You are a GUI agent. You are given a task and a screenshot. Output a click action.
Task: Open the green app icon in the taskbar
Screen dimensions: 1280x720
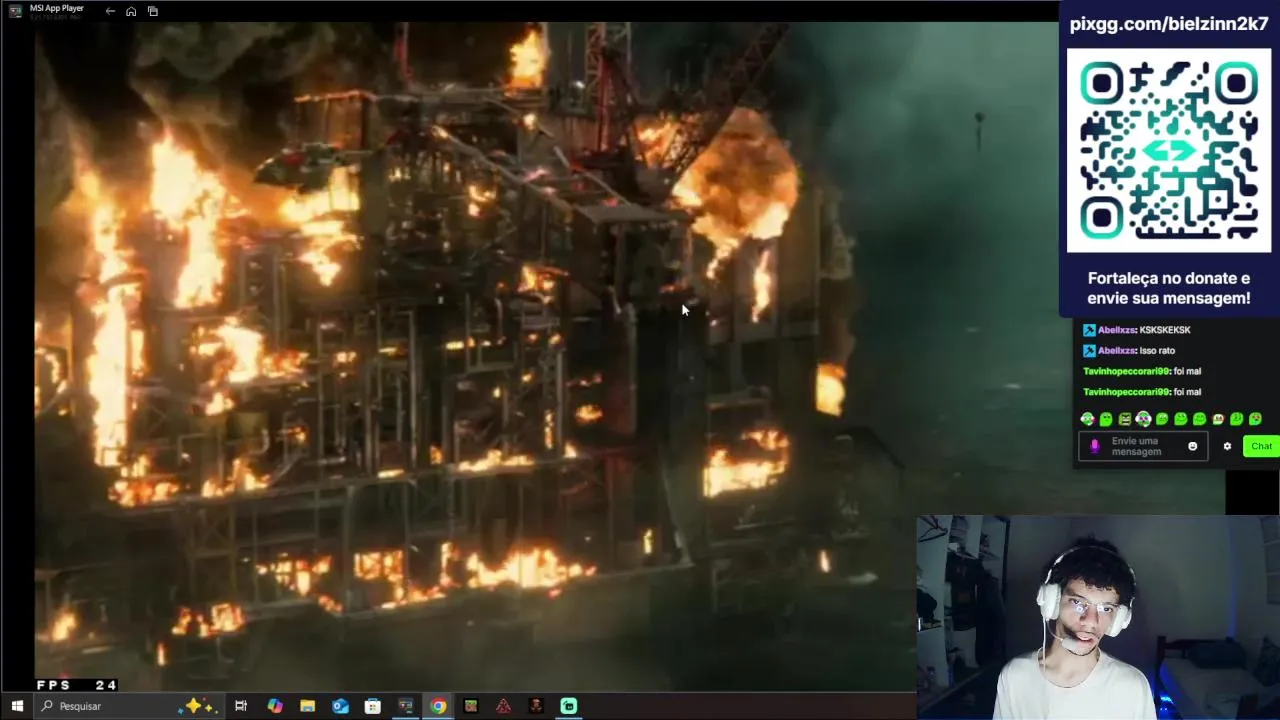point(569,706)
